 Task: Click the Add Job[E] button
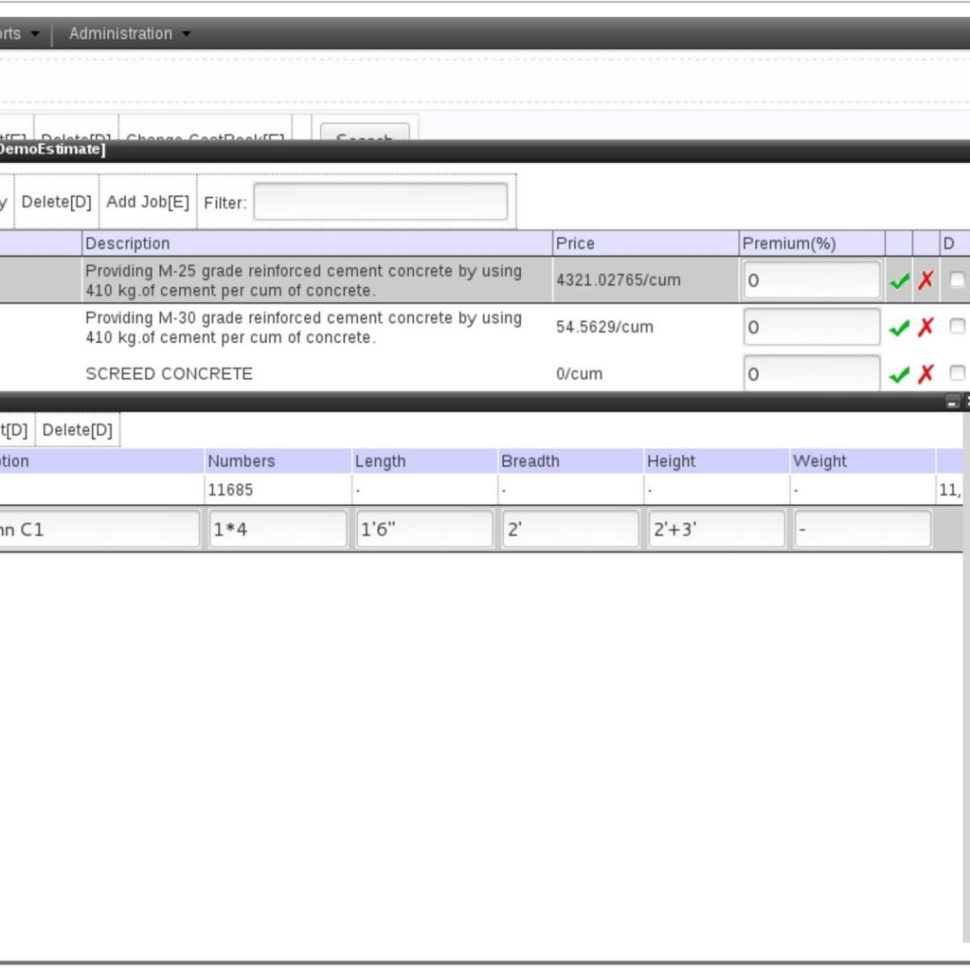[148, 201]
